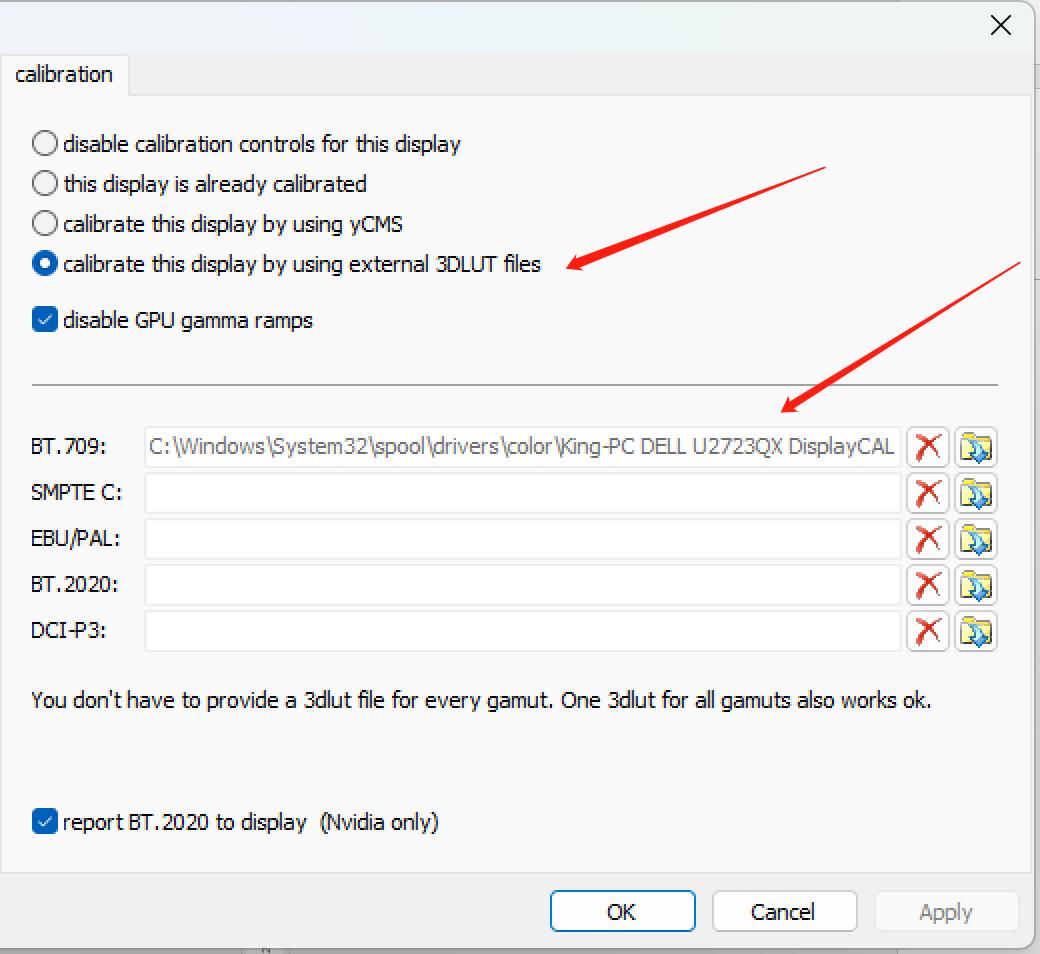
Task: Click the BT.2020 path field
Action: pos(523,584)
